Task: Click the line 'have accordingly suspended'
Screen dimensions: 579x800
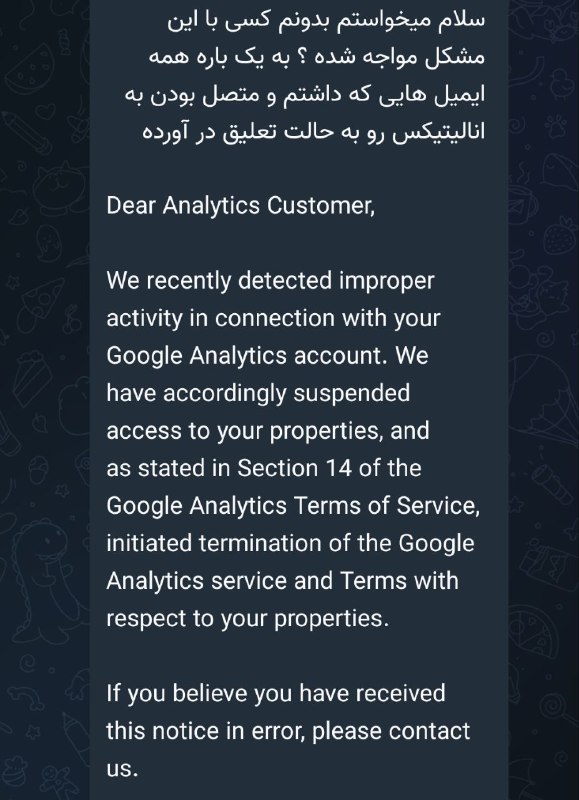Action: point(258,393)
